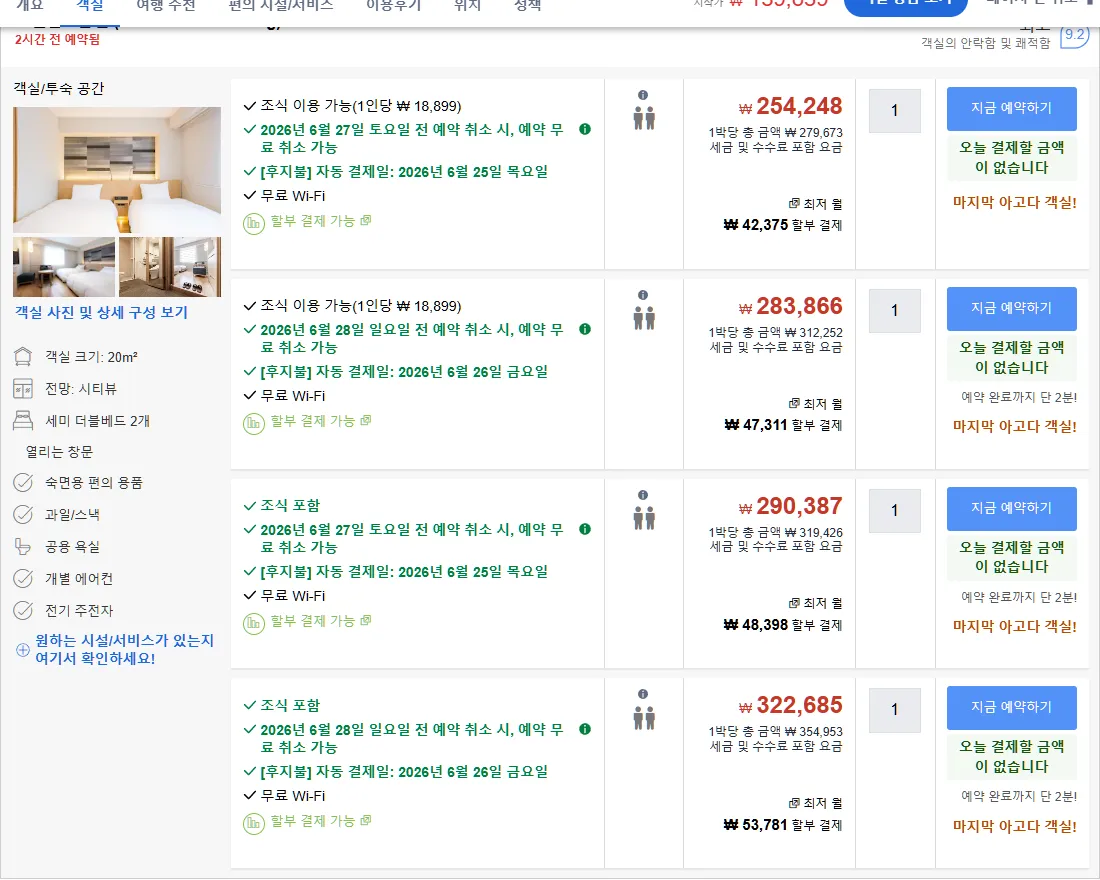Book the ₩322,685 rate with 지금 예약하기
The image size is (1100, 880).
1012,708
